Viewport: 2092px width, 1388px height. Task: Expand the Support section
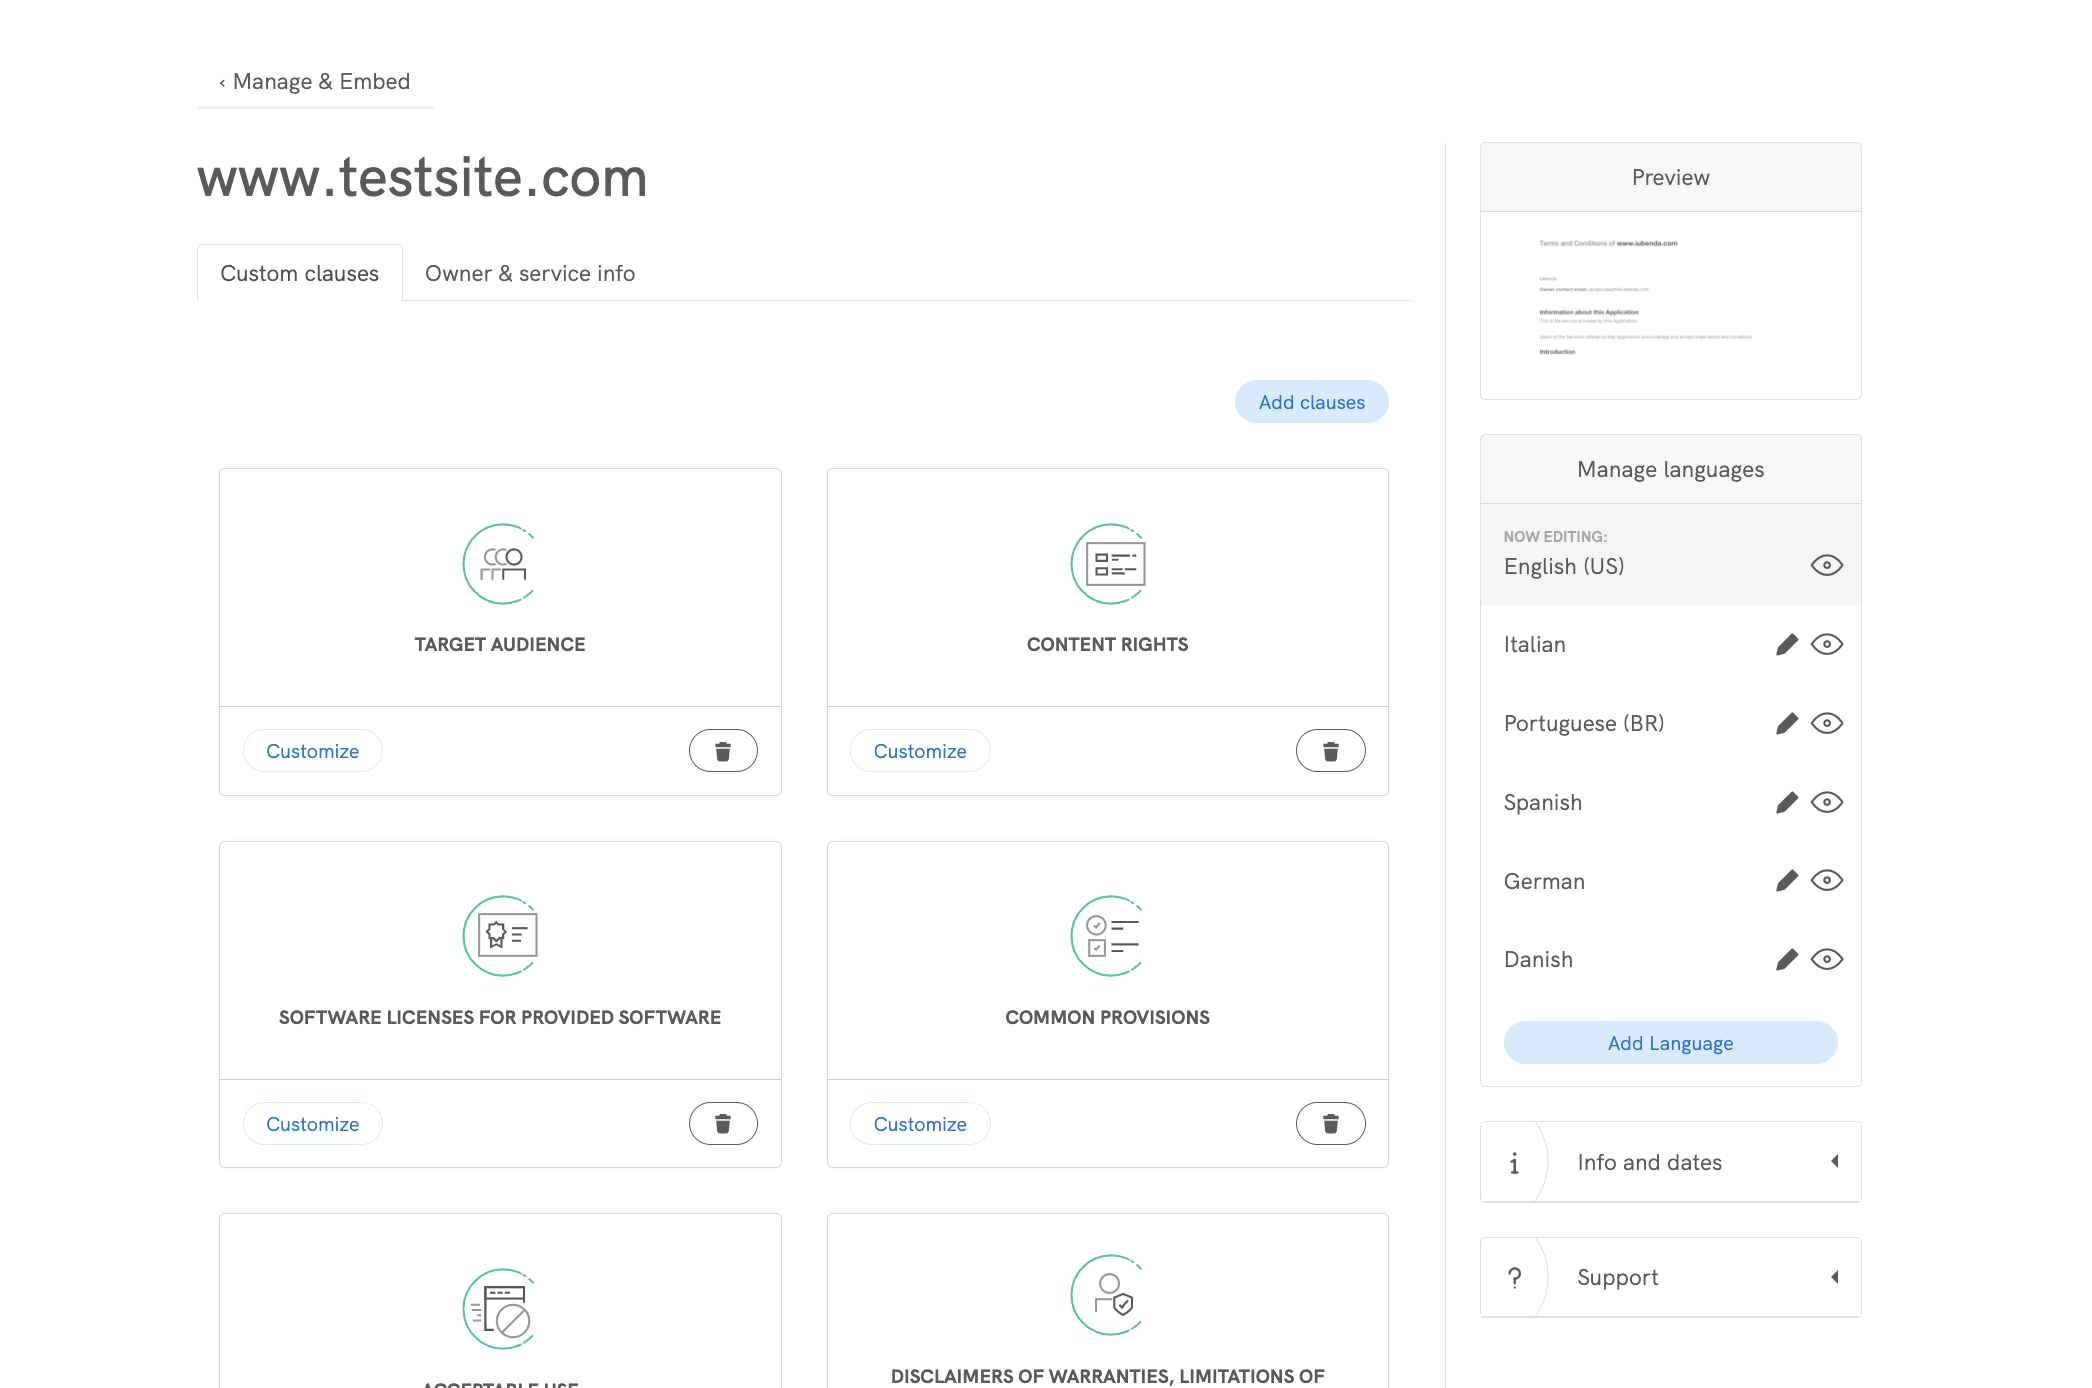point(1670,1278)
